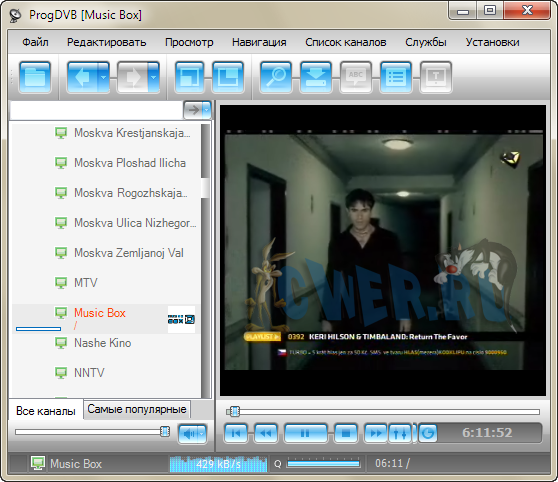This screenshot has width=558, height=482.
Task: Click the 06:11 status bar time
Action: [x=392, y=463]
